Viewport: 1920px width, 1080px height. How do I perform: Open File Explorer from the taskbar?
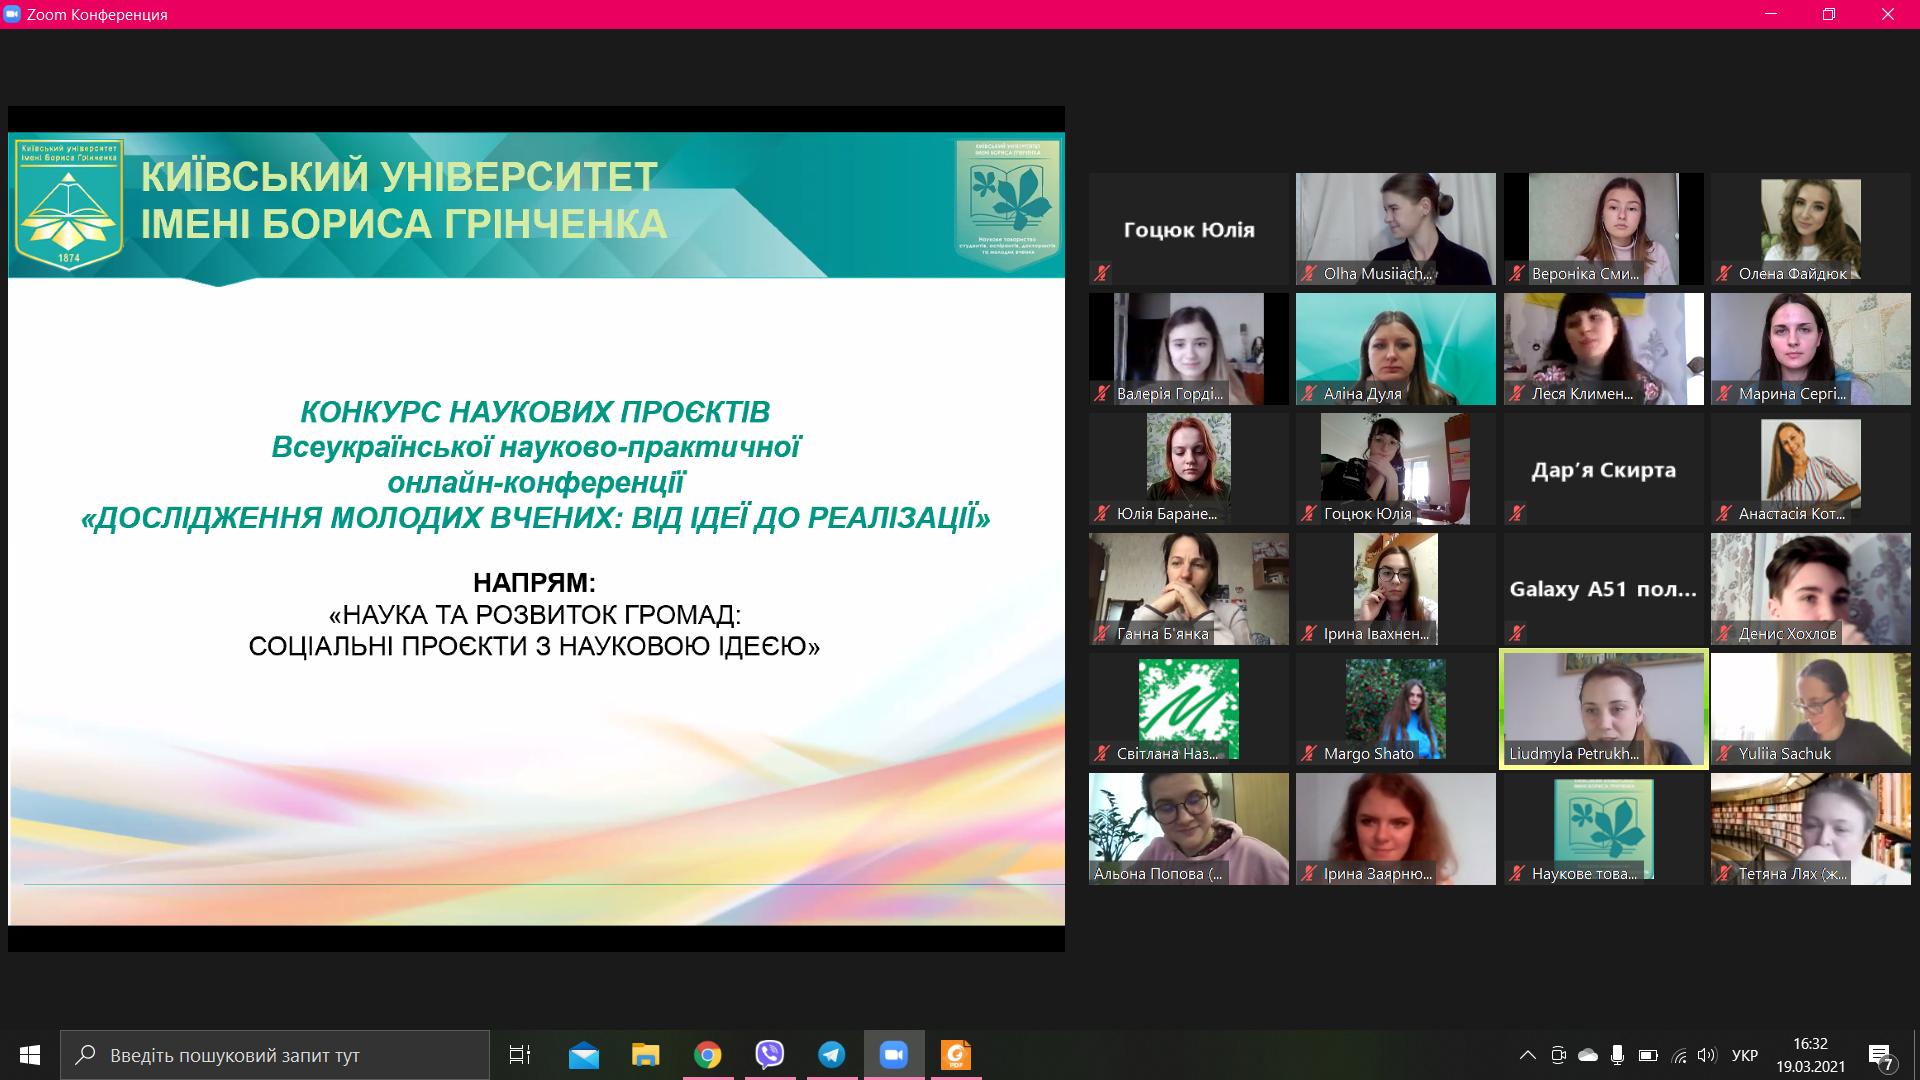645,1055
